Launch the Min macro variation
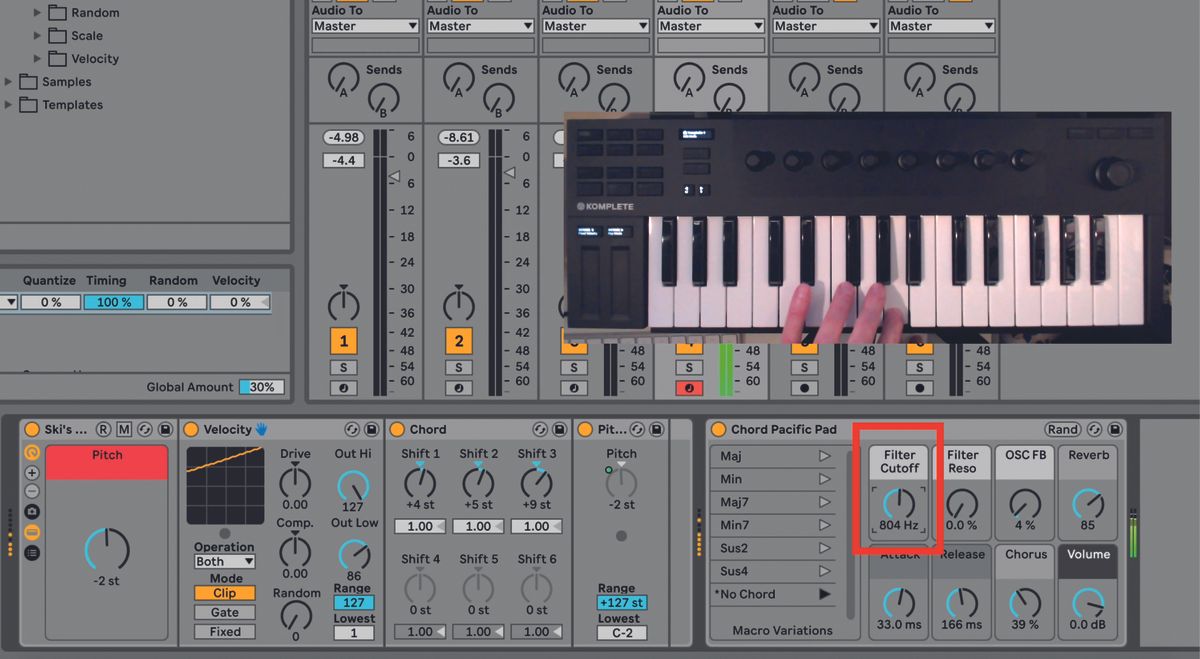This screenshot has width=1200, height=659. (824, 479)
